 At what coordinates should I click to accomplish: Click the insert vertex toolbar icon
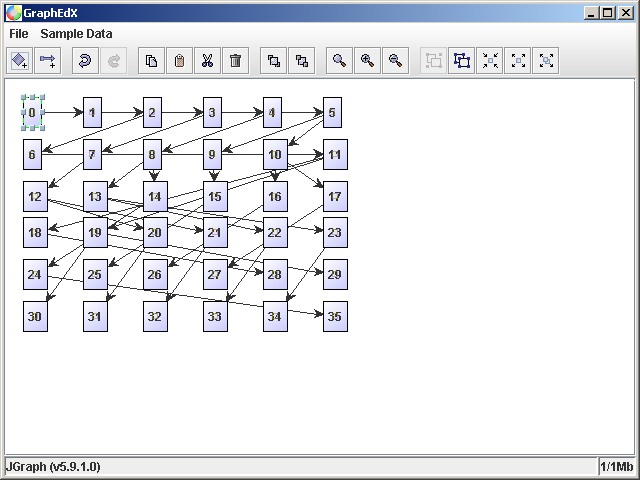coord(19,60)
